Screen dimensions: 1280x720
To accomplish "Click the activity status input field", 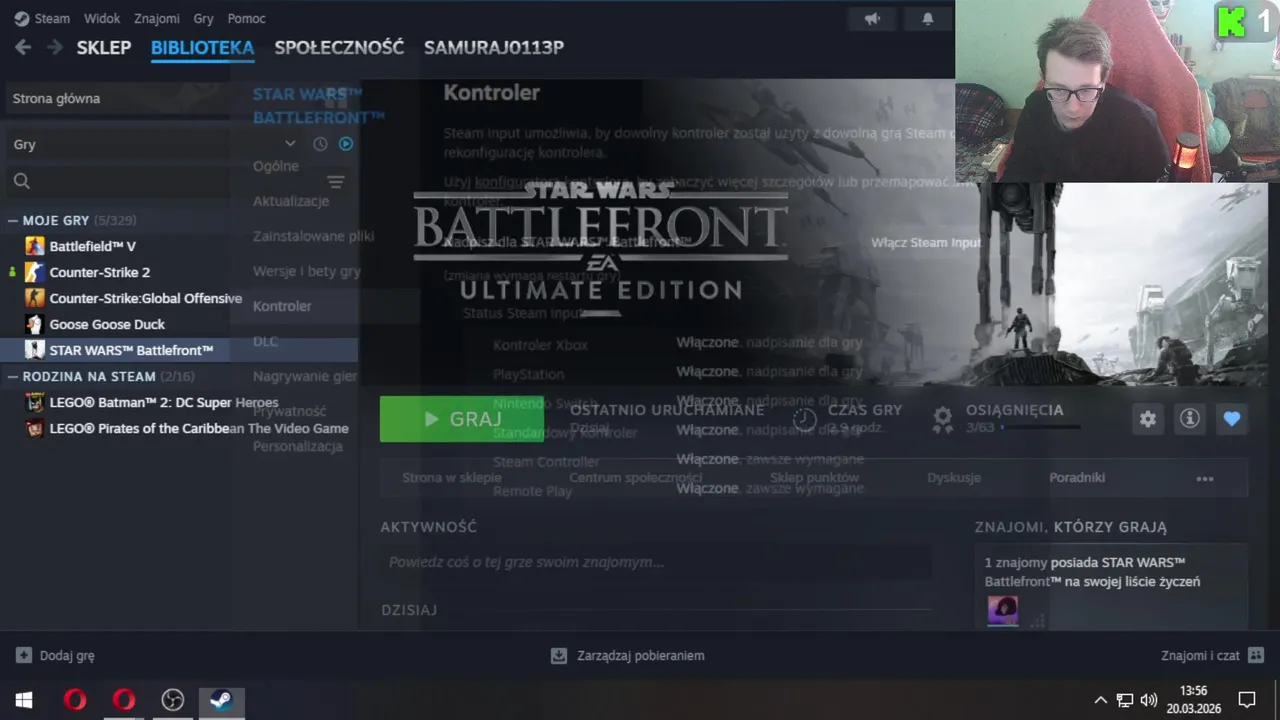I will (656, 562).
